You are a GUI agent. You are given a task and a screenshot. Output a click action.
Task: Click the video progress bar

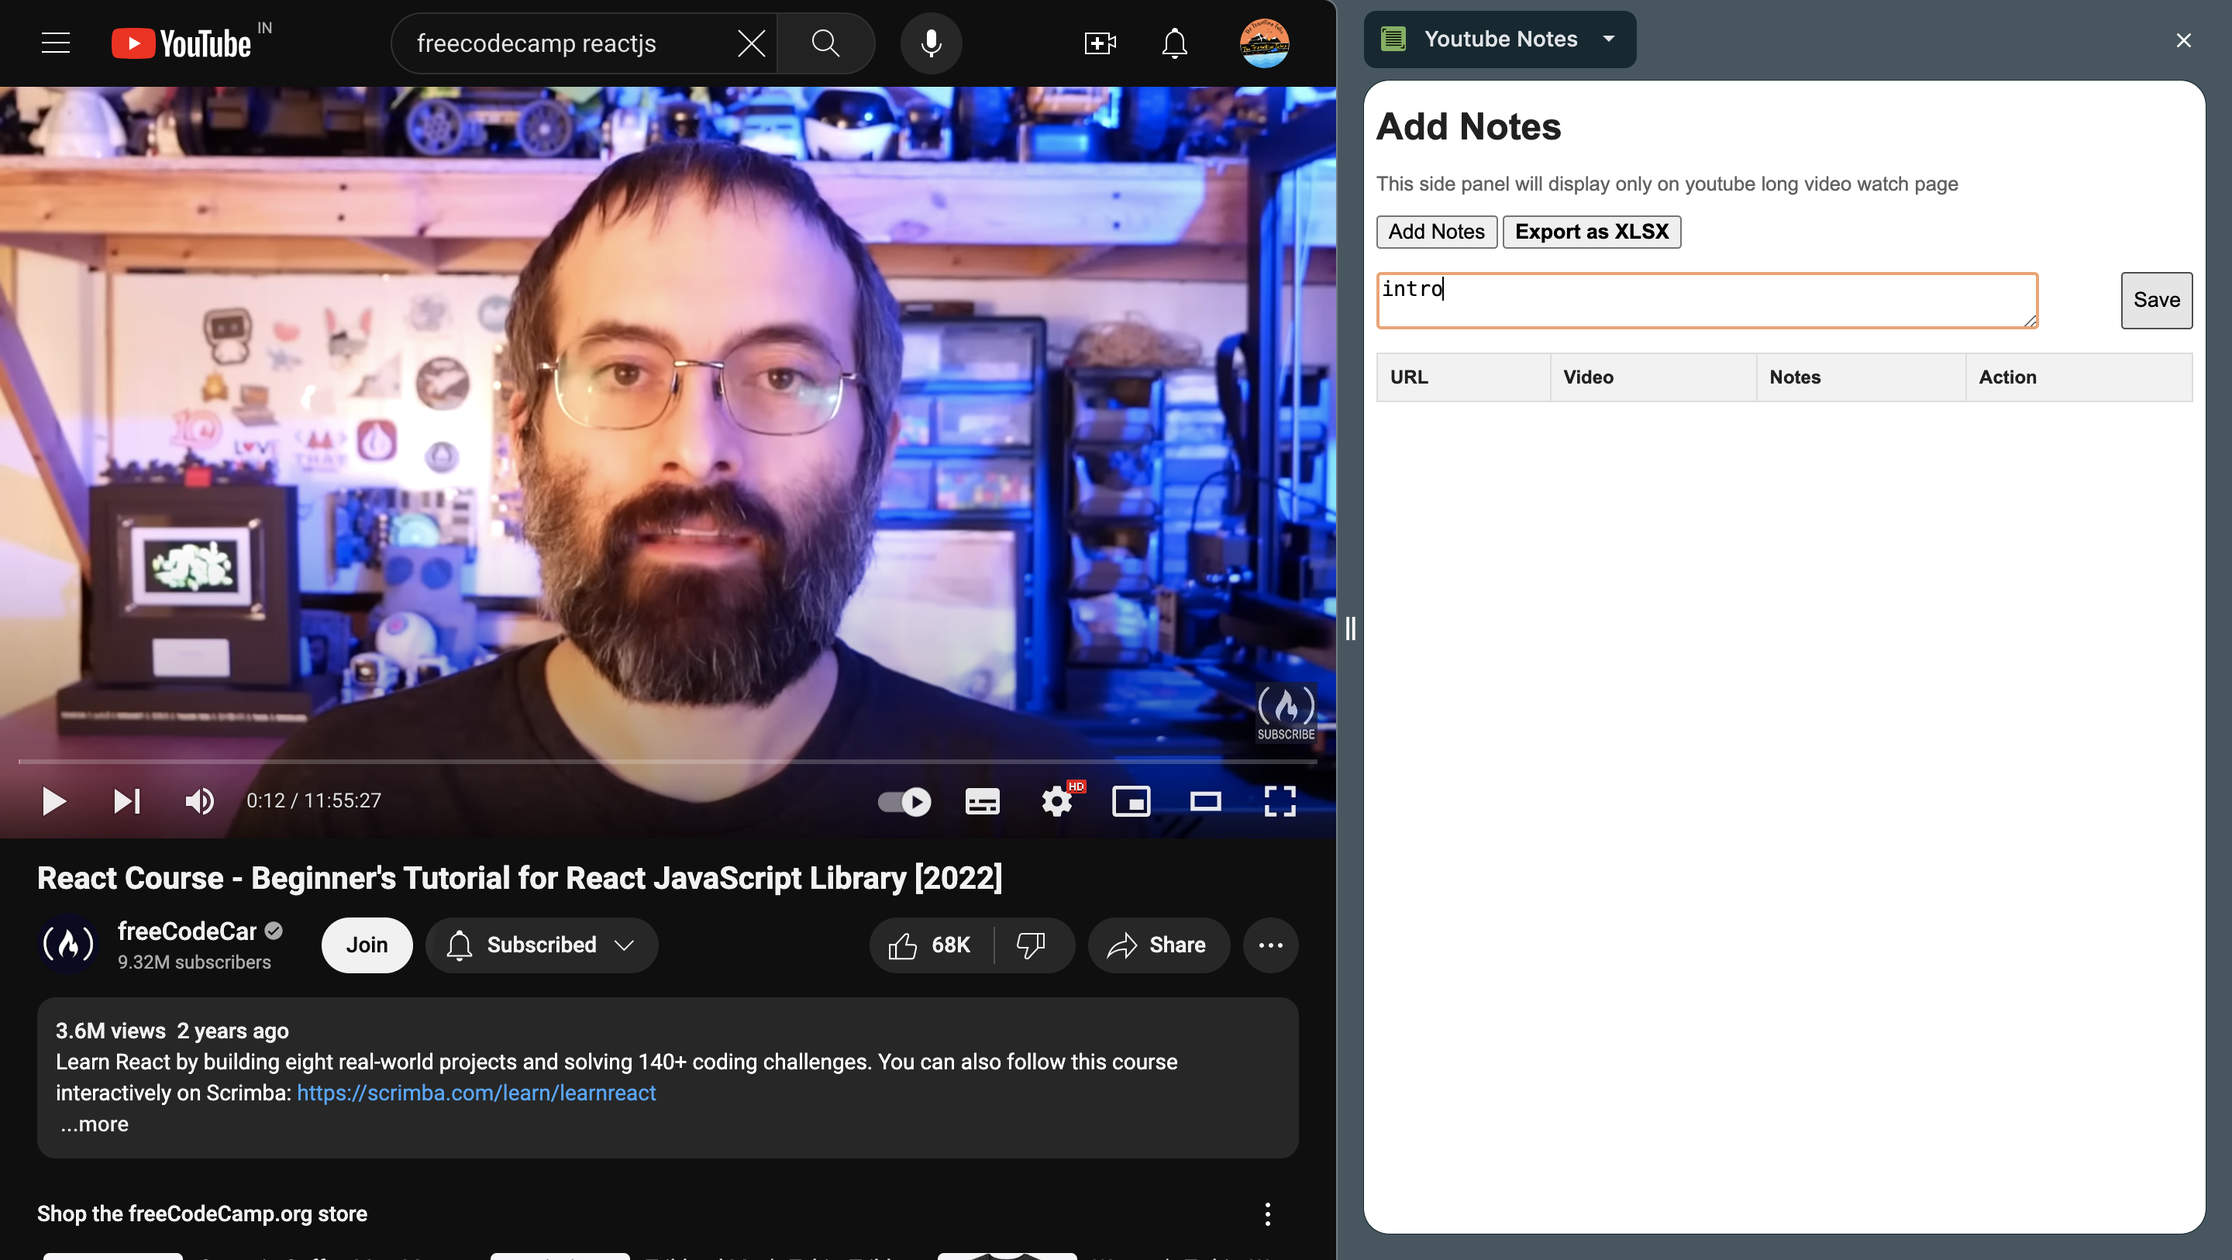tap(666, 762)
